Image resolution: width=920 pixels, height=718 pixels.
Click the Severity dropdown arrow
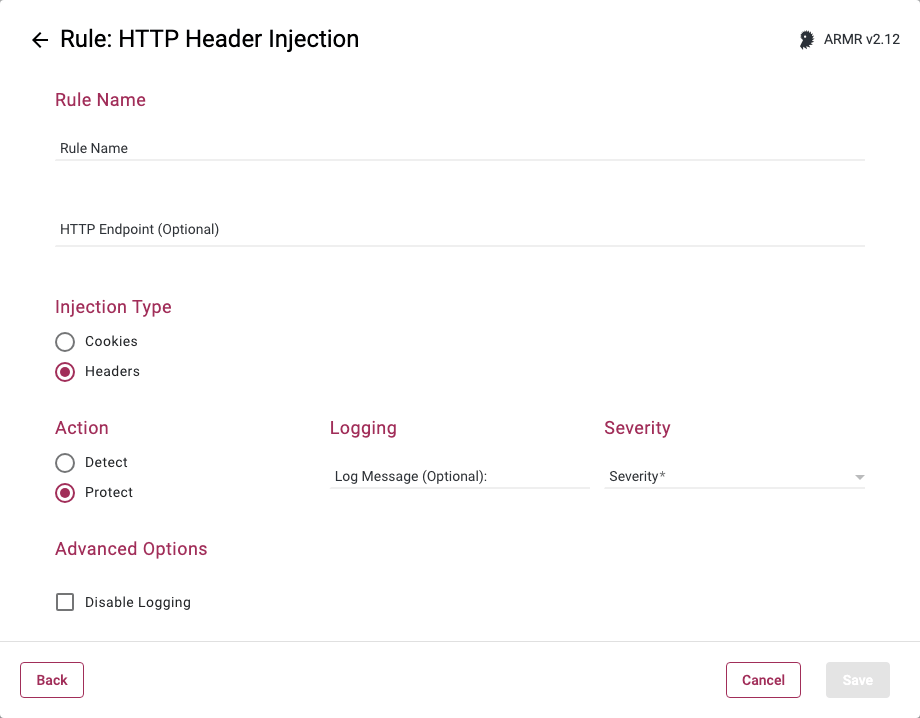(859, 478)
